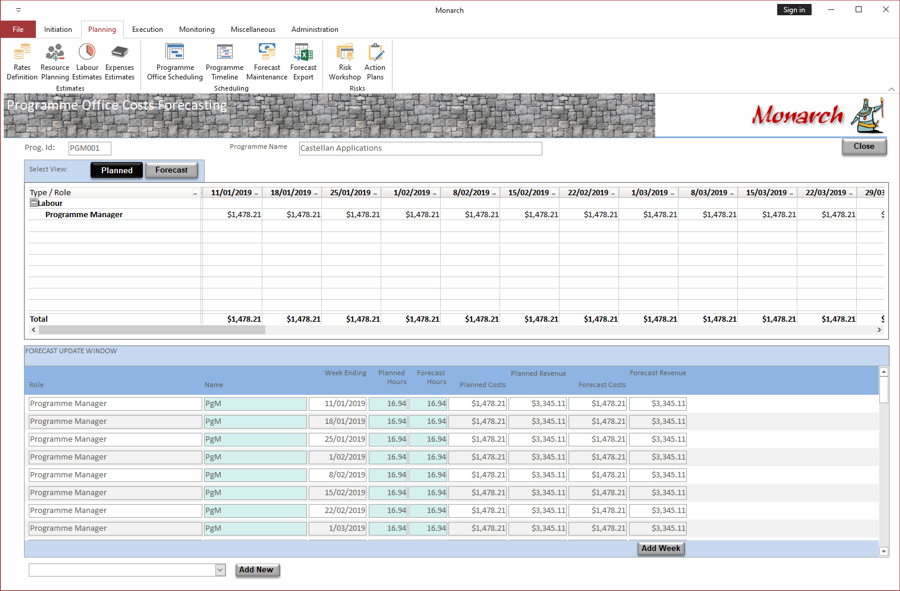Open the Miscellaneous tab
This screenshot has height=591, width=900.
coord(253,29)
